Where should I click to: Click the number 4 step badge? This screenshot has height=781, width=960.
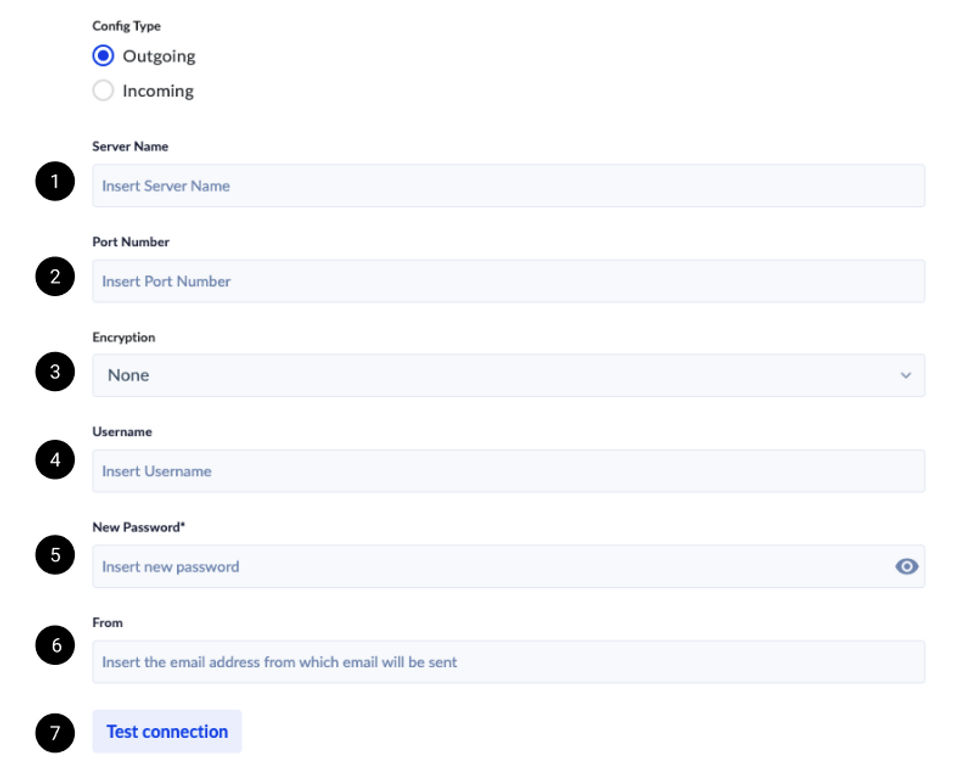(55, 461)
